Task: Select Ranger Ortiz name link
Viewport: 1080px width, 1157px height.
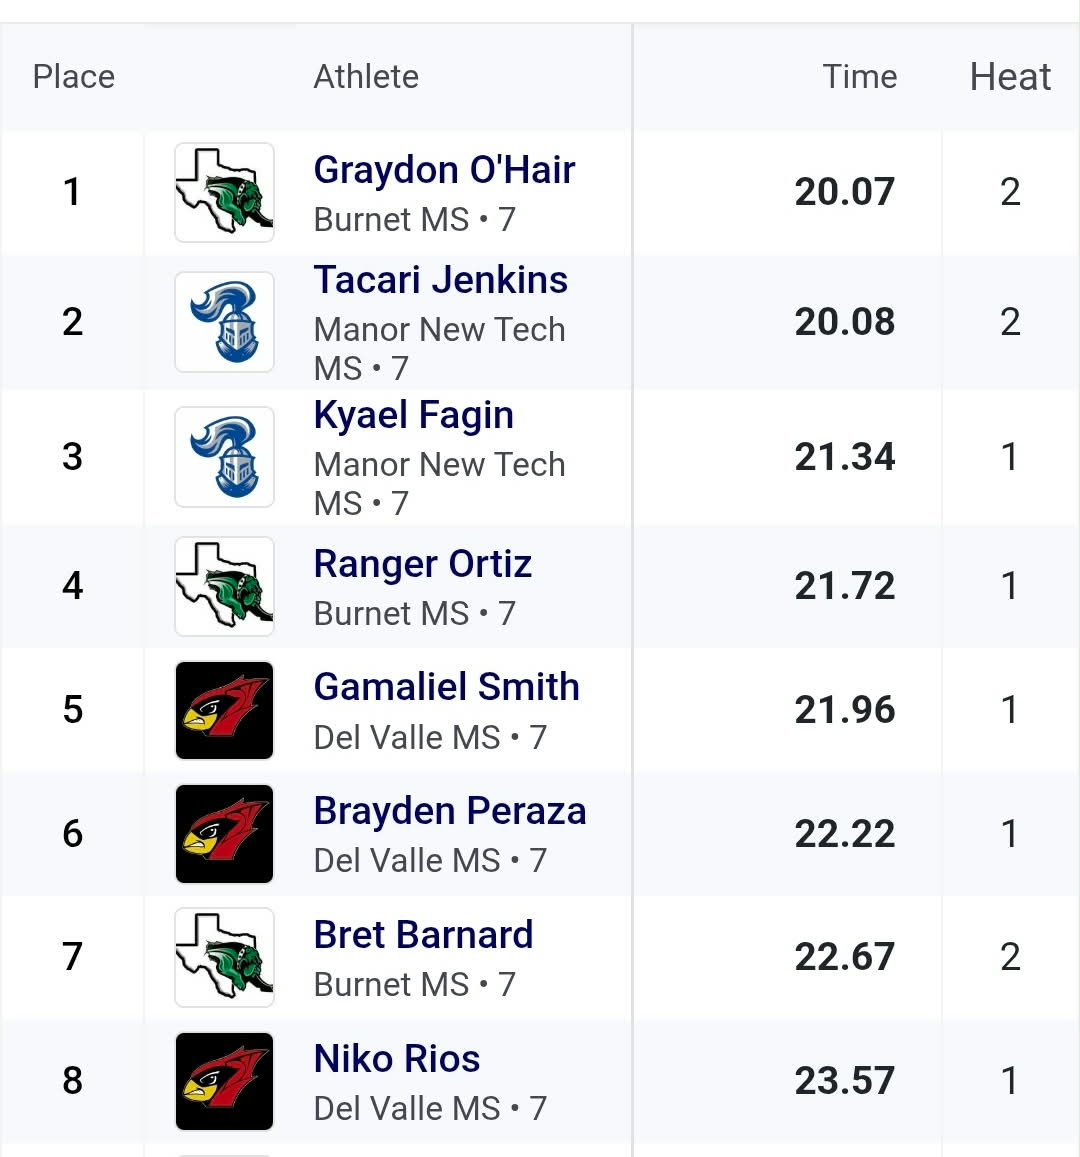Action: point(422,564)
